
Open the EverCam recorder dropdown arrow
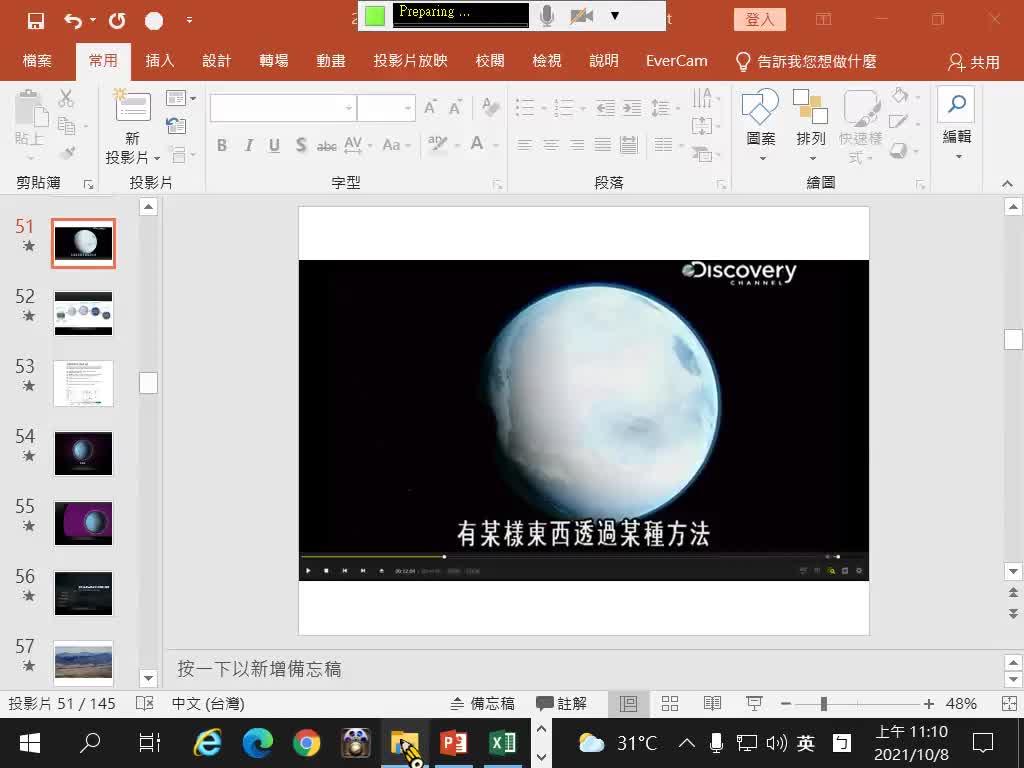point(615,16)
